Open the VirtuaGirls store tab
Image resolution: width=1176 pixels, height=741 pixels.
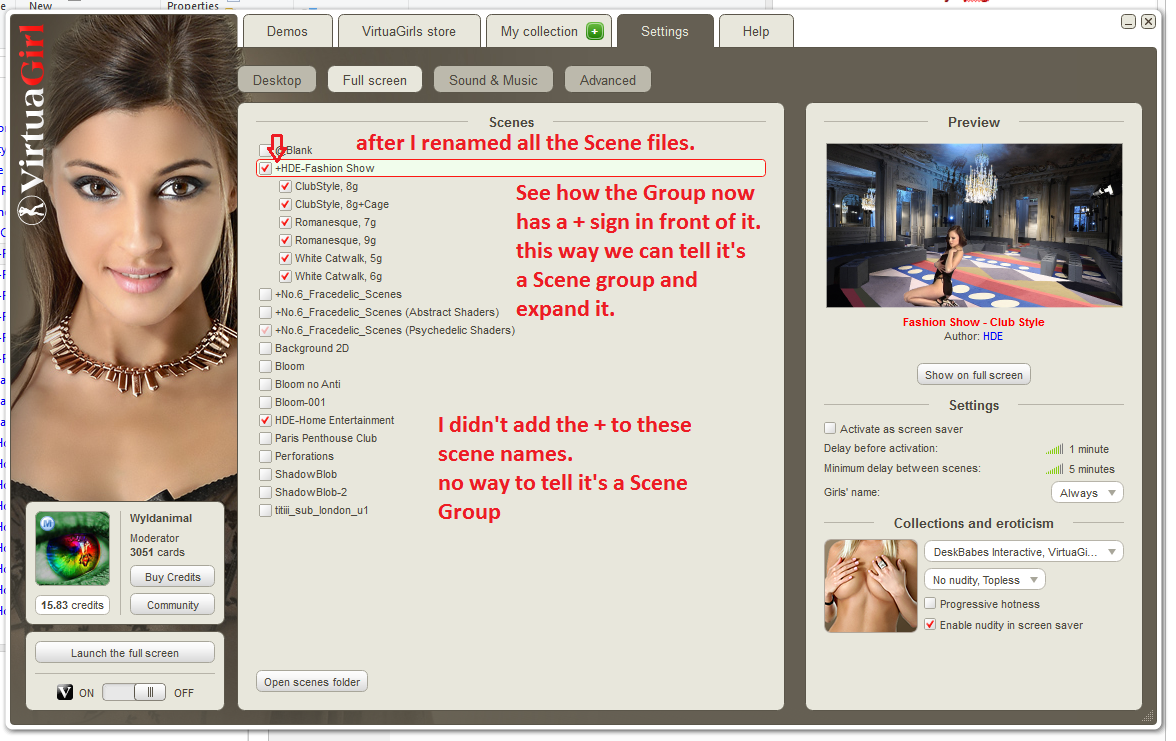[409, 32]
